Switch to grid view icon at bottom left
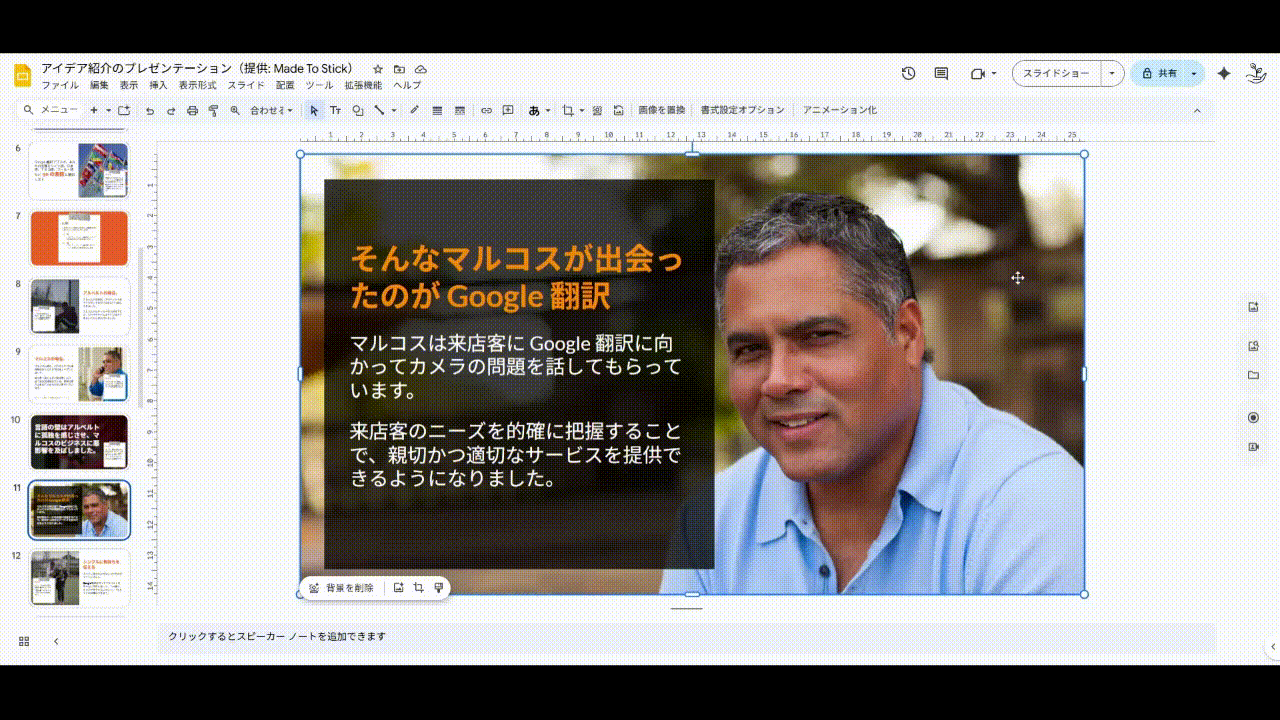Image resolution: width=1280 pixels, height=720 pixels. pyautogui.click(x=24, y=641)
